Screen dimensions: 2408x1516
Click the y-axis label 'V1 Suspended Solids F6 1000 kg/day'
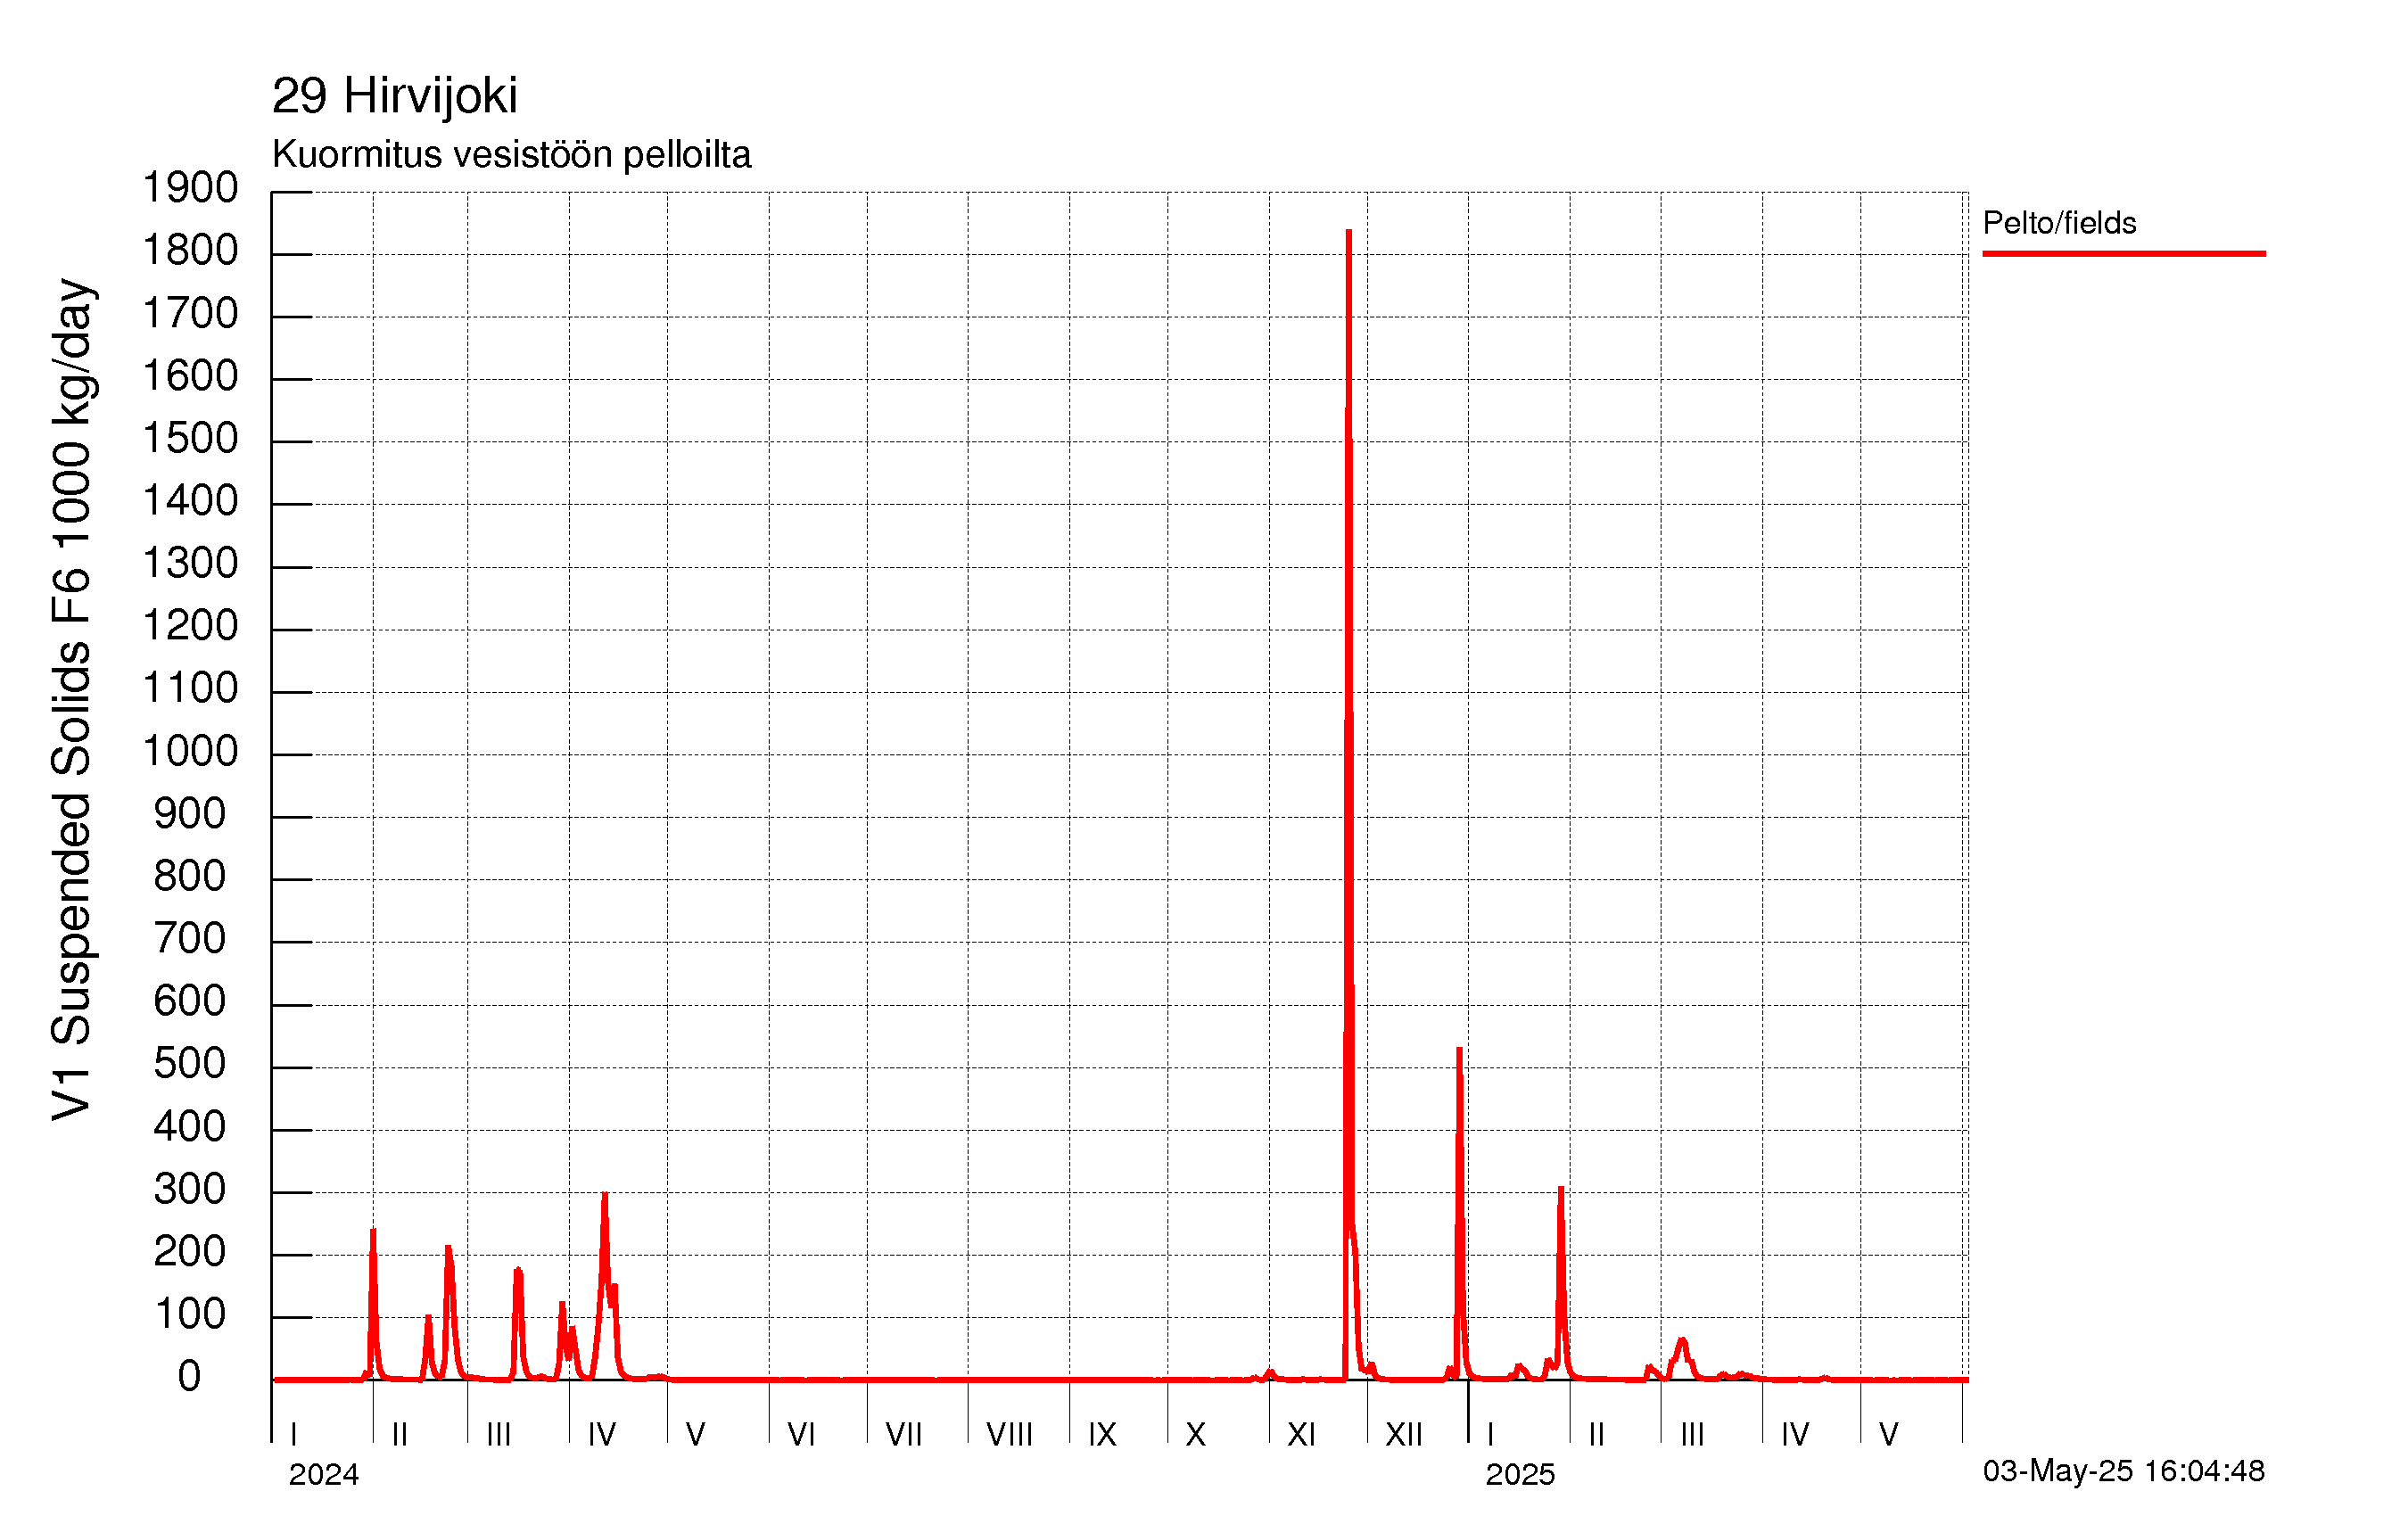click(x=72, y=700)
